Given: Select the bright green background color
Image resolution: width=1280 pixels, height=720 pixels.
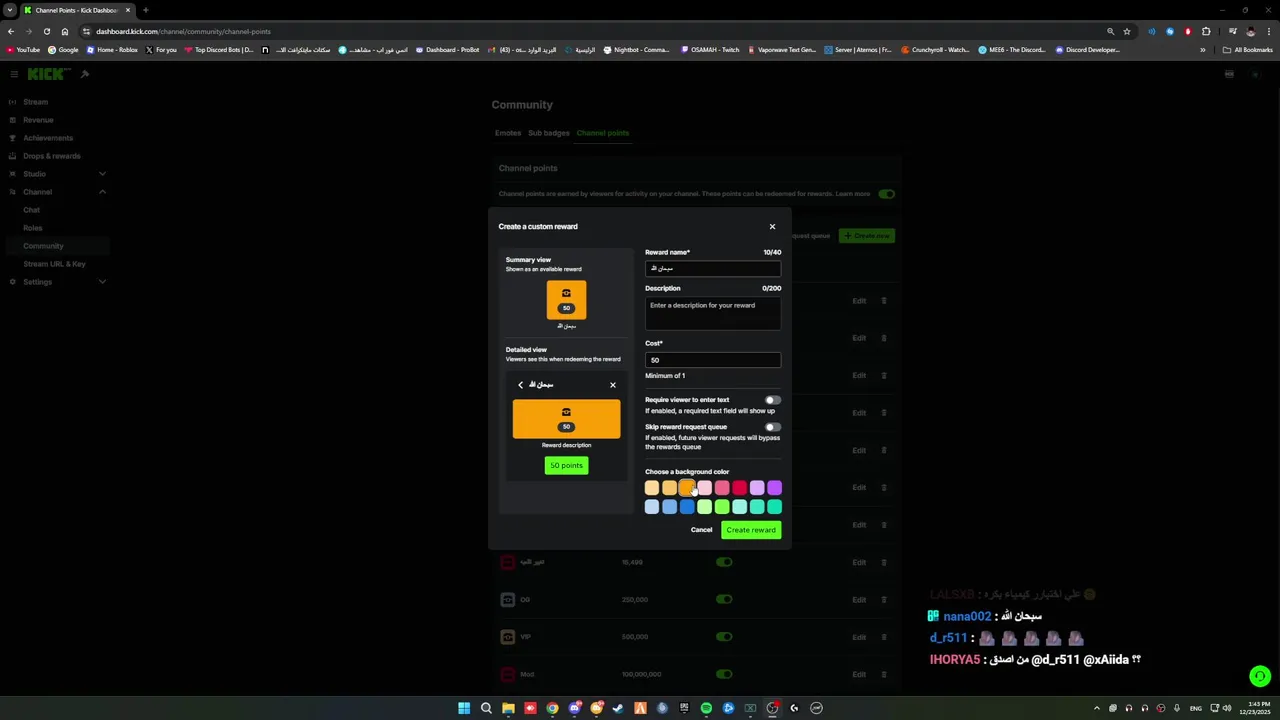Looking at the screenshot, I should coord(722,507).
